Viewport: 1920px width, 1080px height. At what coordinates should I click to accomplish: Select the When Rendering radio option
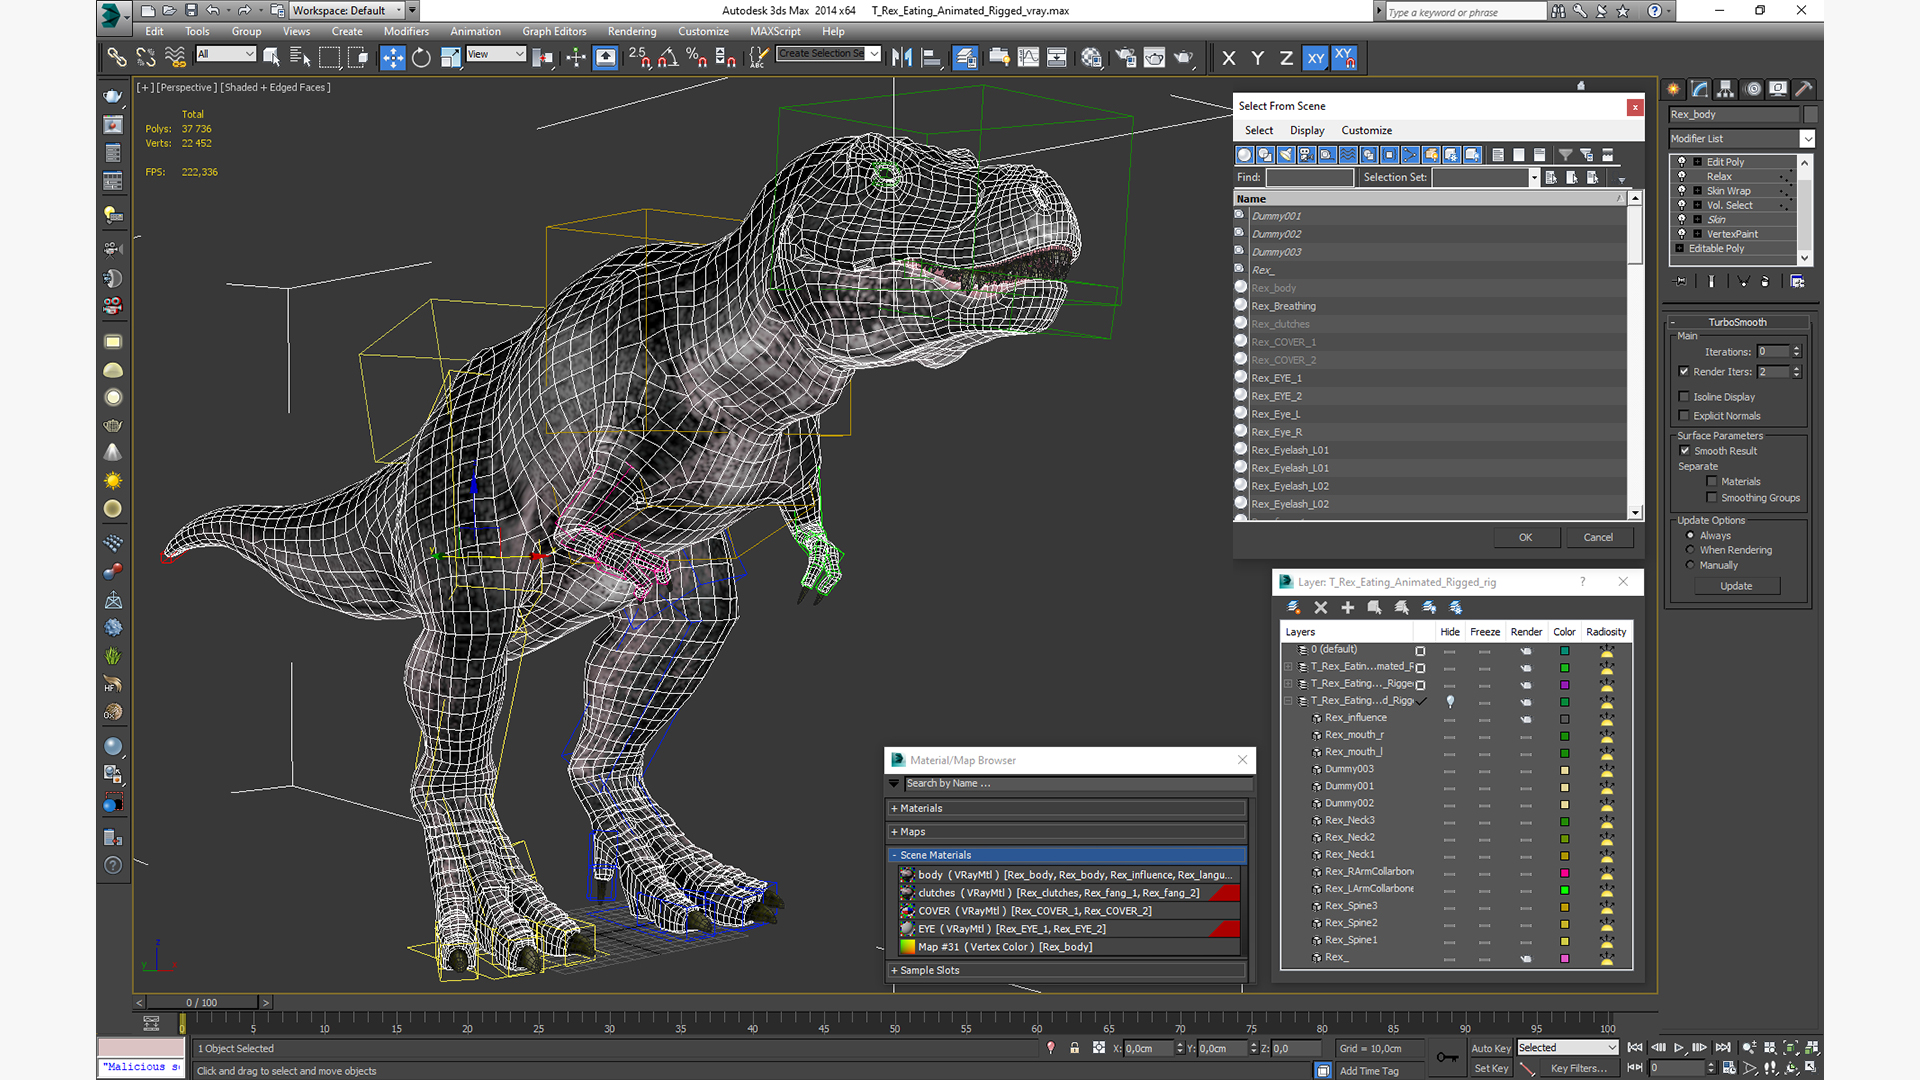[x=1690, y=550]
